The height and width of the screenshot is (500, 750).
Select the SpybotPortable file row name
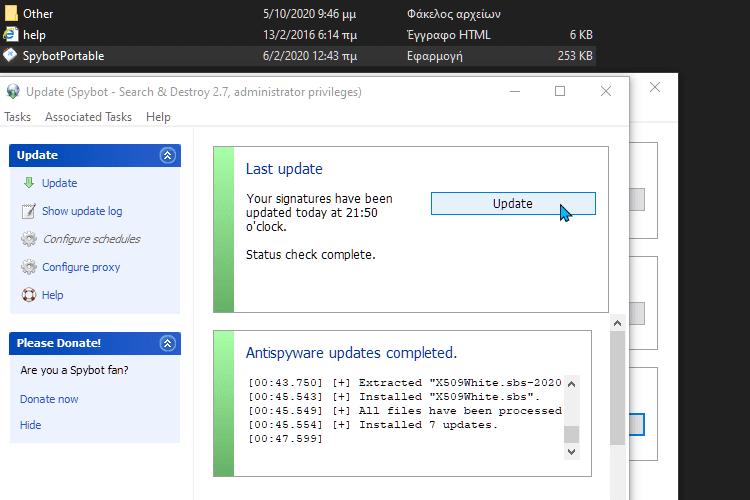click(63, 56)
